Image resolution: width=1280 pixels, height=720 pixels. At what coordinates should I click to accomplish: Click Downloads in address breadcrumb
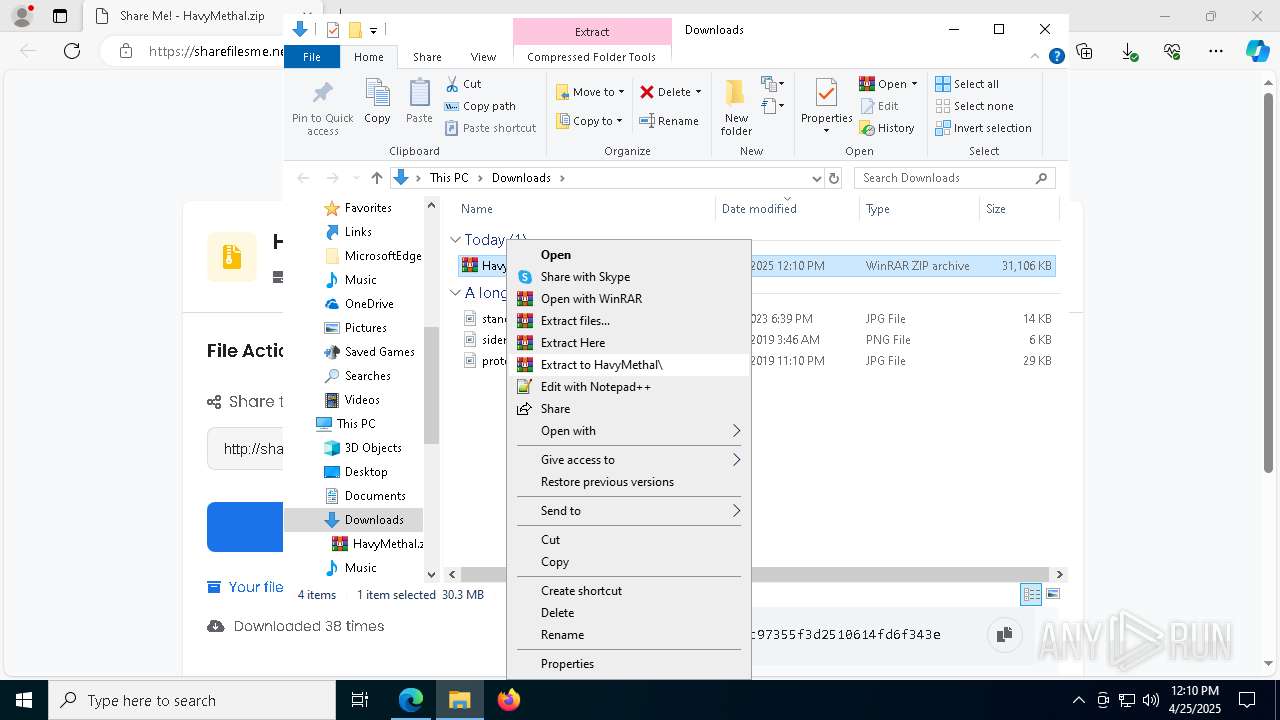521,178
